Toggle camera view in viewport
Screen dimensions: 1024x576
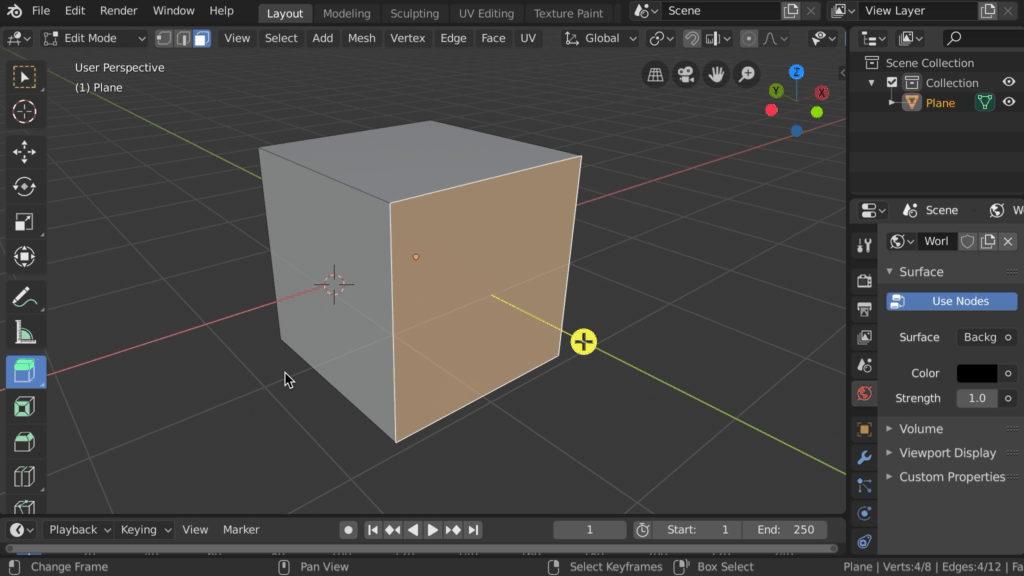click(x=685, y=74)
